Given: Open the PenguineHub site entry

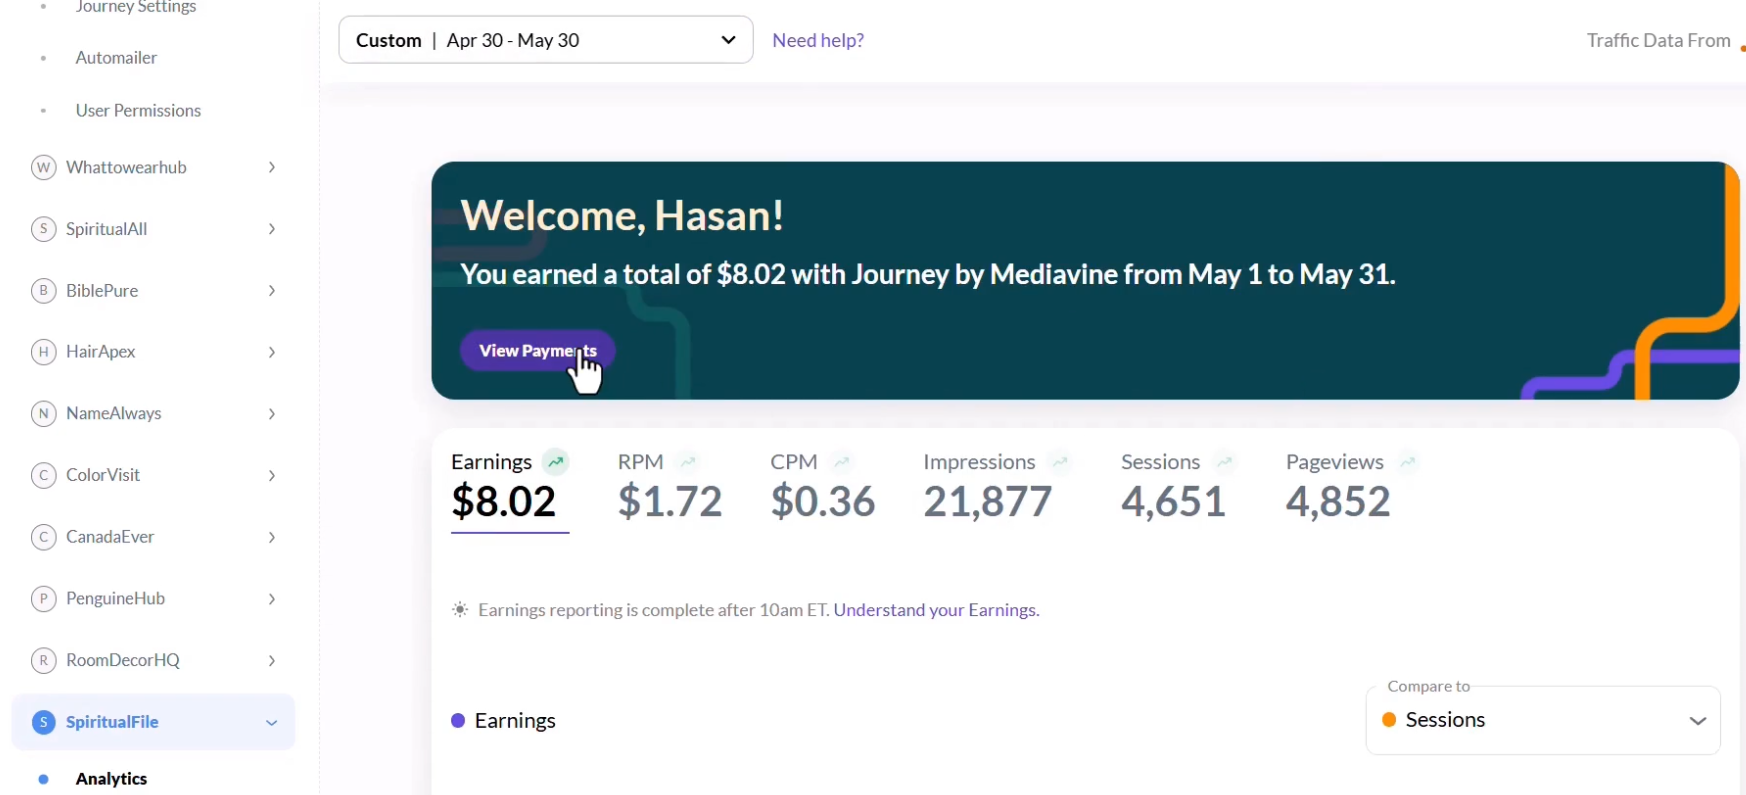Looking at the screenshot, I should pos(153,599).
